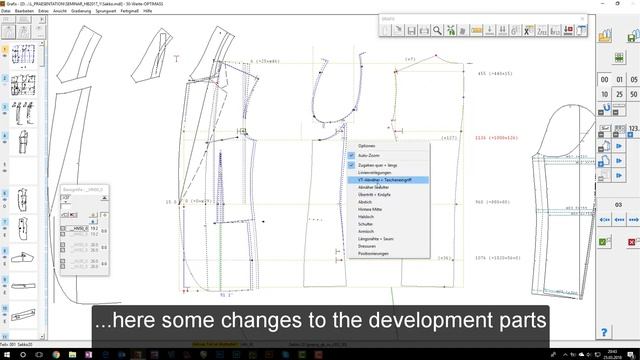Select Positionierungen in context menu
The width and height of the screenshot is (640, 360).
click(x=373, y=253)
